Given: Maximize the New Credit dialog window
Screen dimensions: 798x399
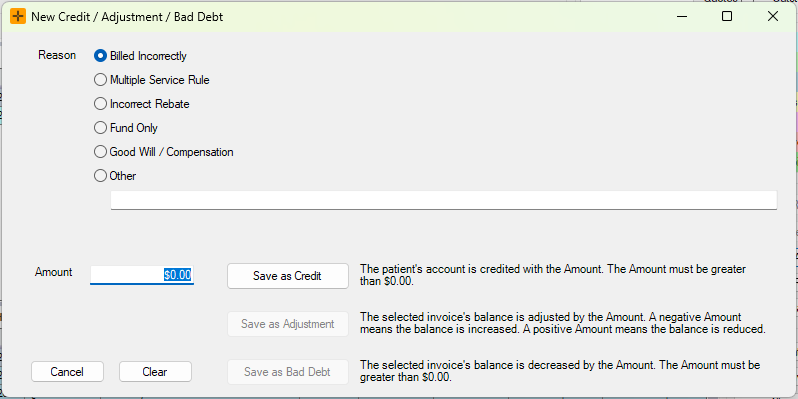Looking at the screenshot, I should pos(727,16).
